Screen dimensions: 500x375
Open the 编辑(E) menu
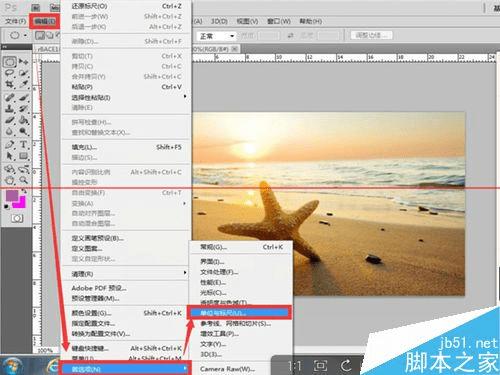pyautogui.click(x=45, y=22)
